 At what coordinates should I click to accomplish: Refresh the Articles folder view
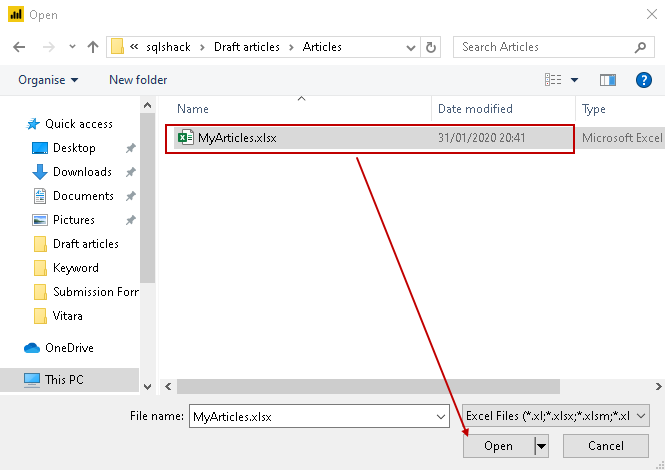click(431, 47)
